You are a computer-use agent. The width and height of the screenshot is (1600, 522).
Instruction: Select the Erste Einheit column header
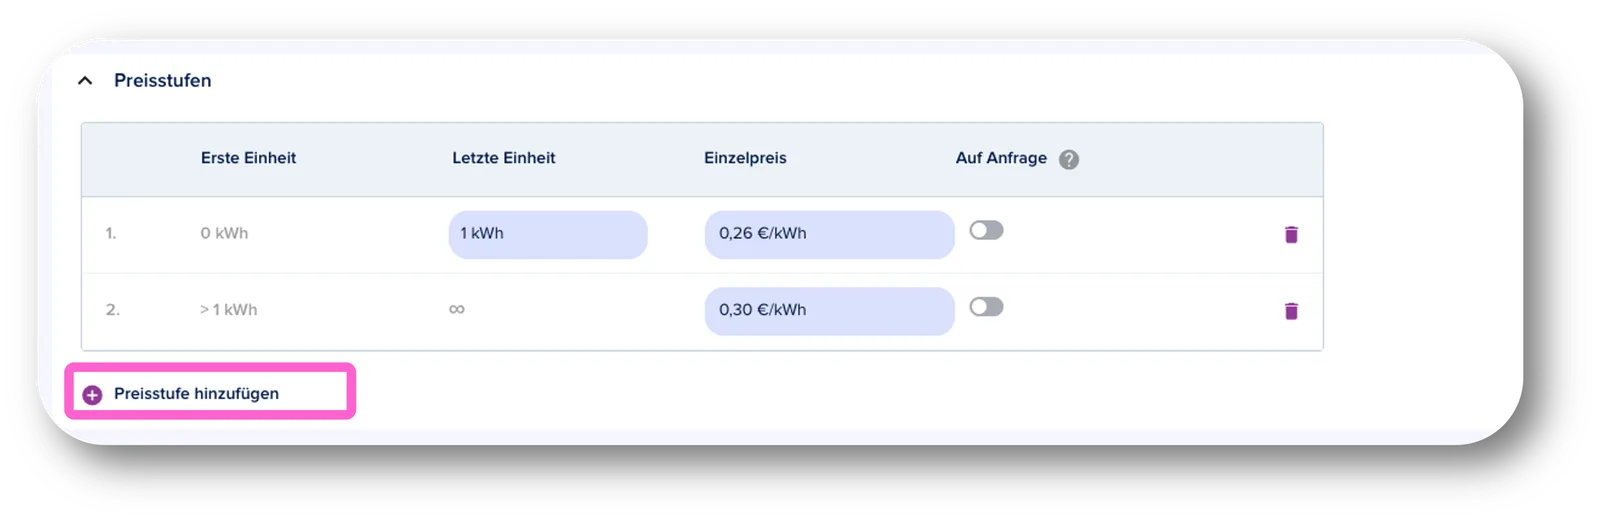[248, 158]
